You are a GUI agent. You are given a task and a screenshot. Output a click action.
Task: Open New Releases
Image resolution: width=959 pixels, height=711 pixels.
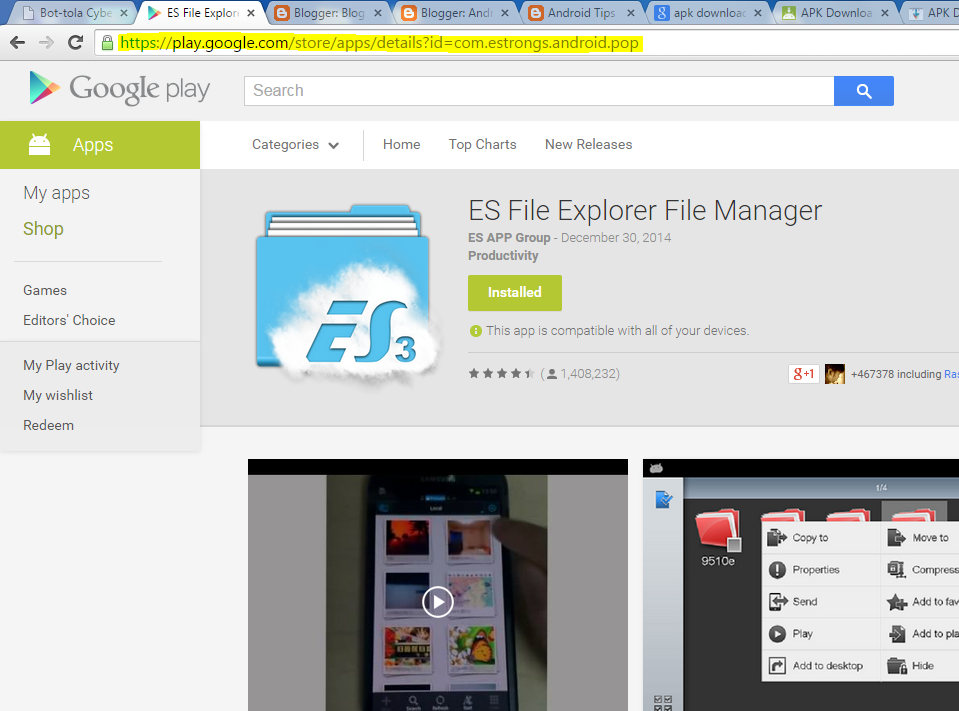(x=588, y=145)
